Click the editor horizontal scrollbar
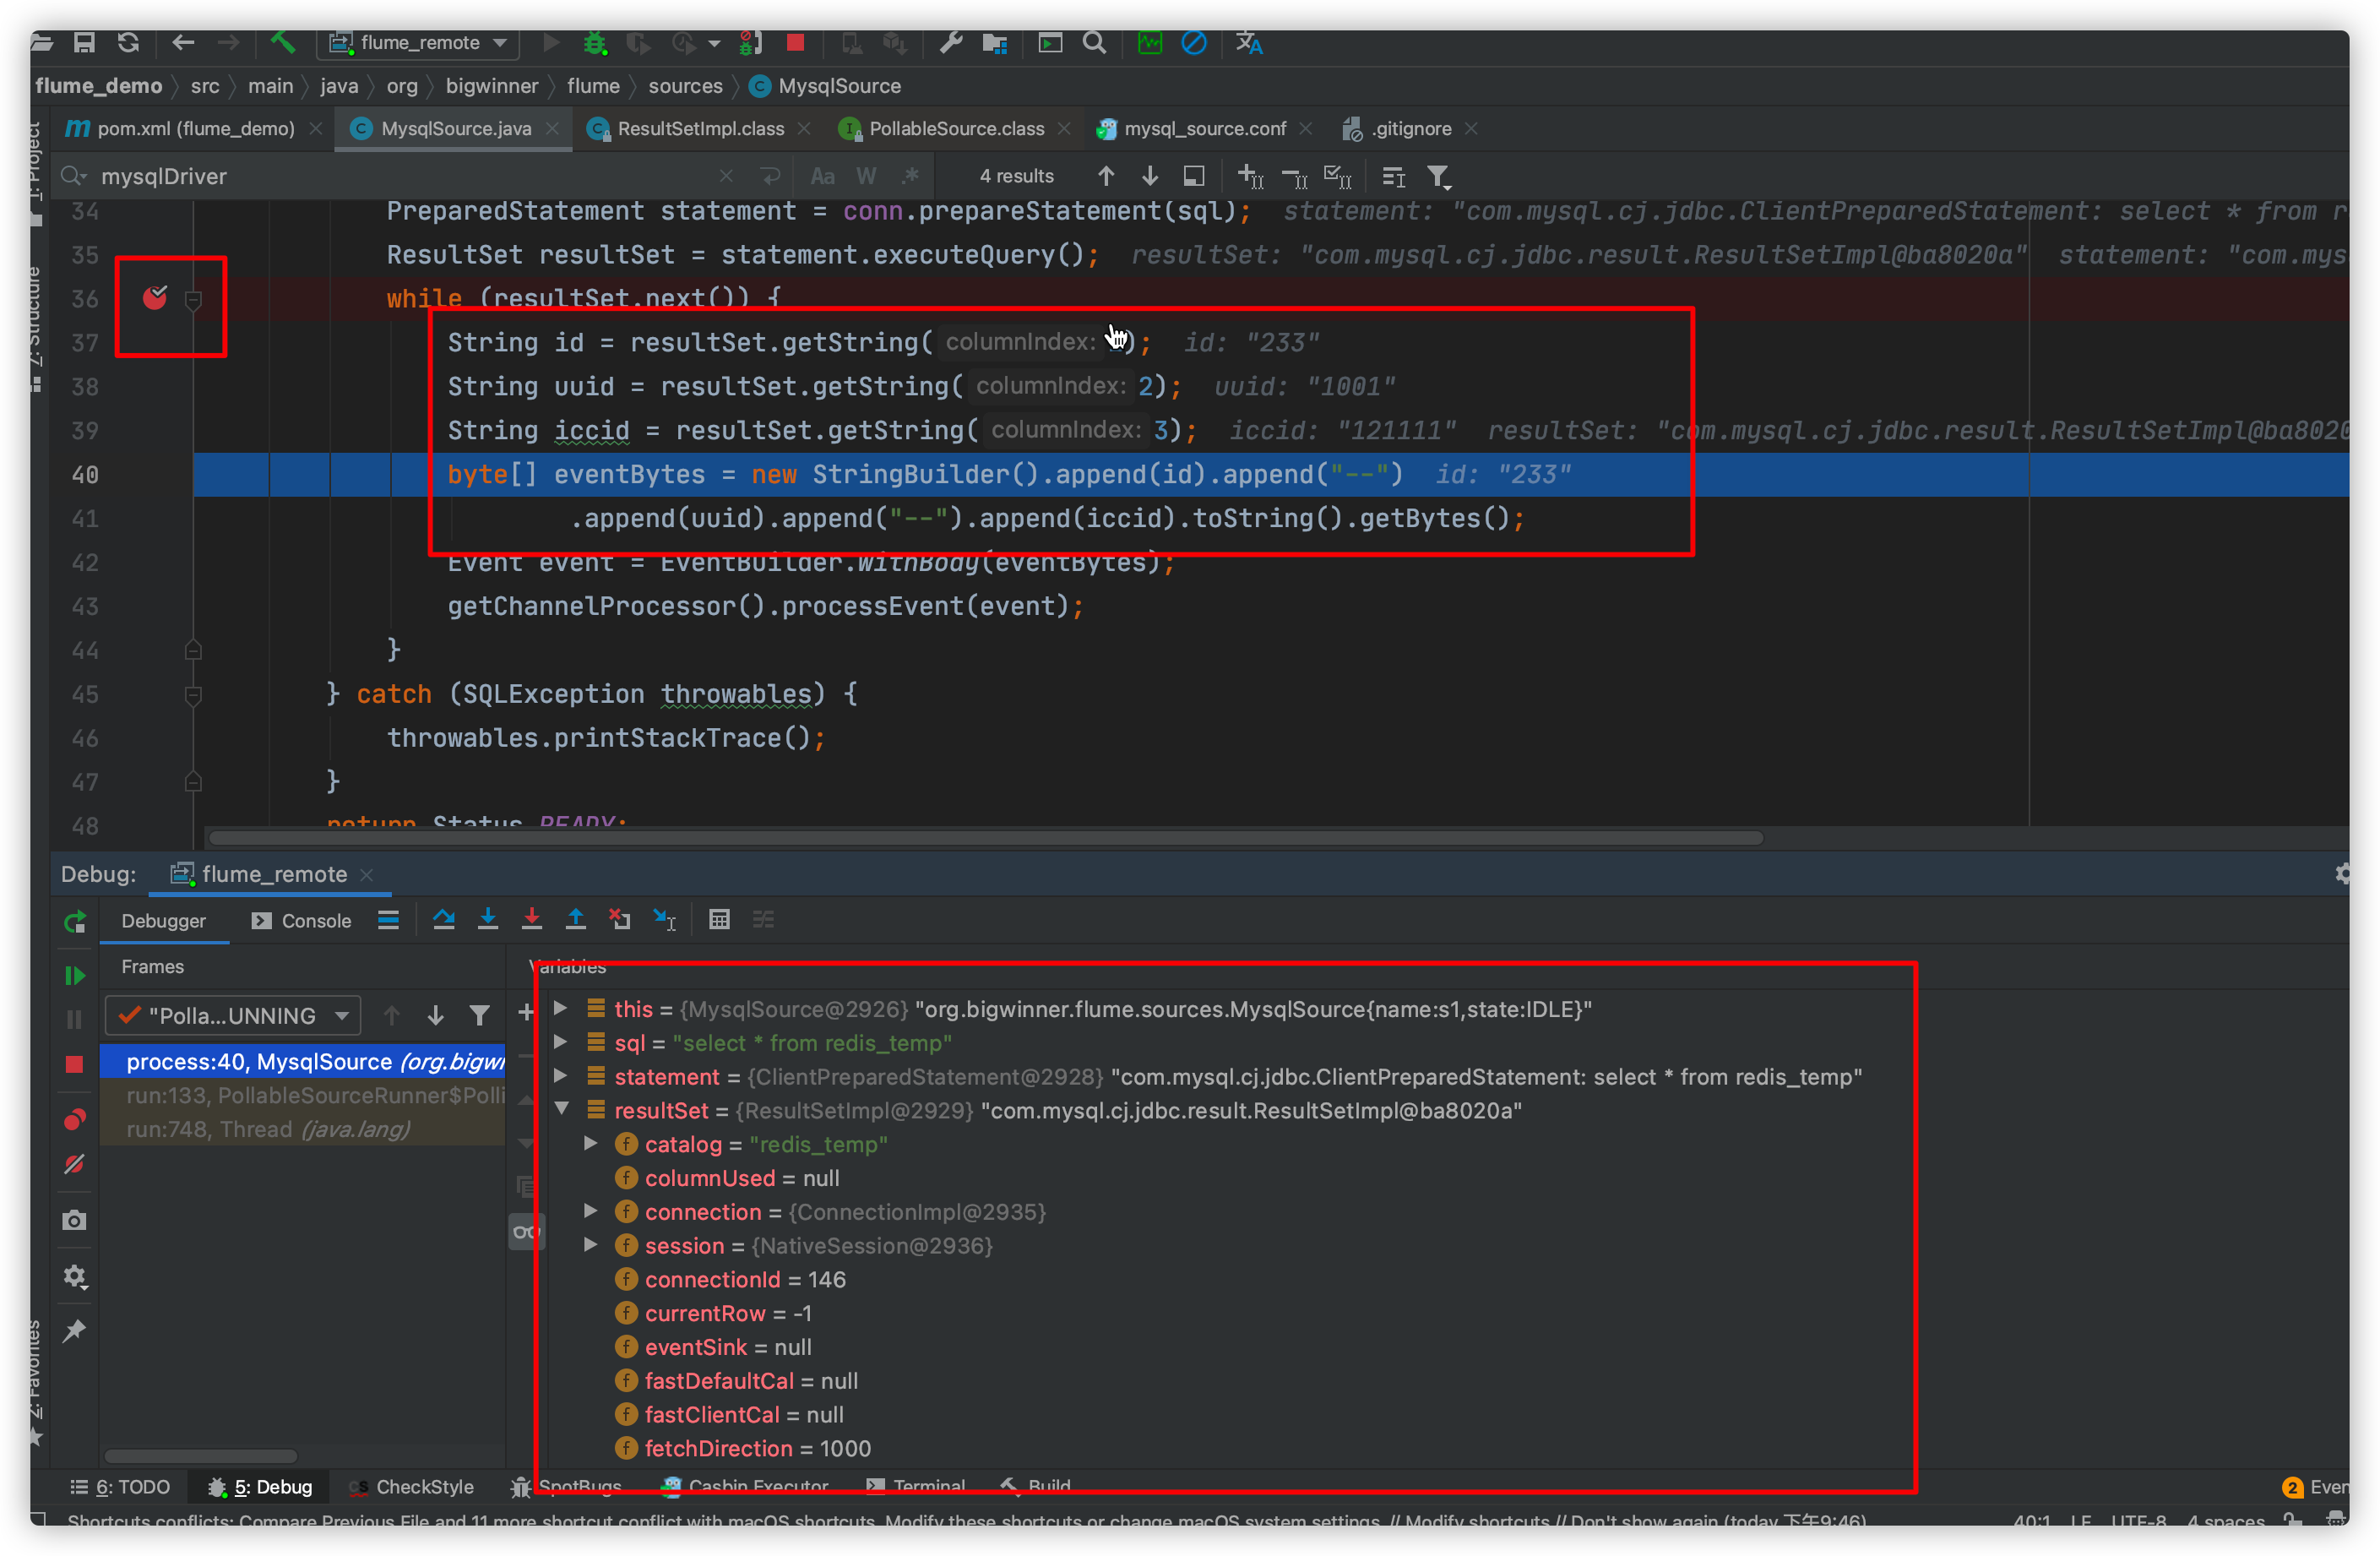The width and height of the screenshot is (2380, 1556). 985,838
